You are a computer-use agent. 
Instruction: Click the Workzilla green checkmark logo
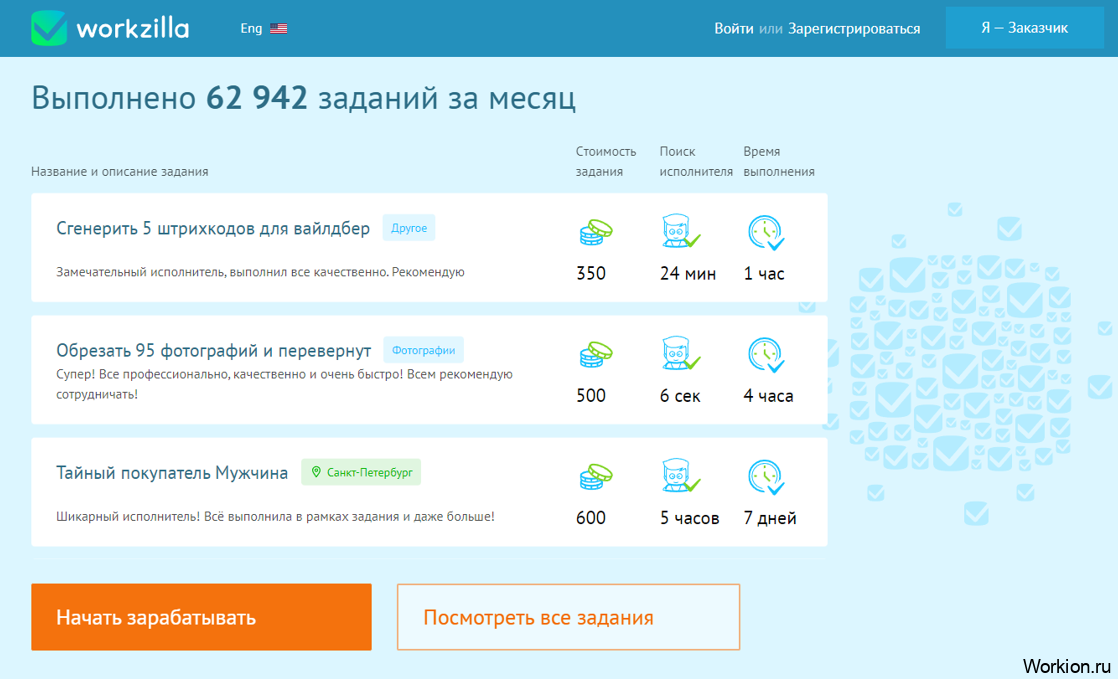[48, 29]
